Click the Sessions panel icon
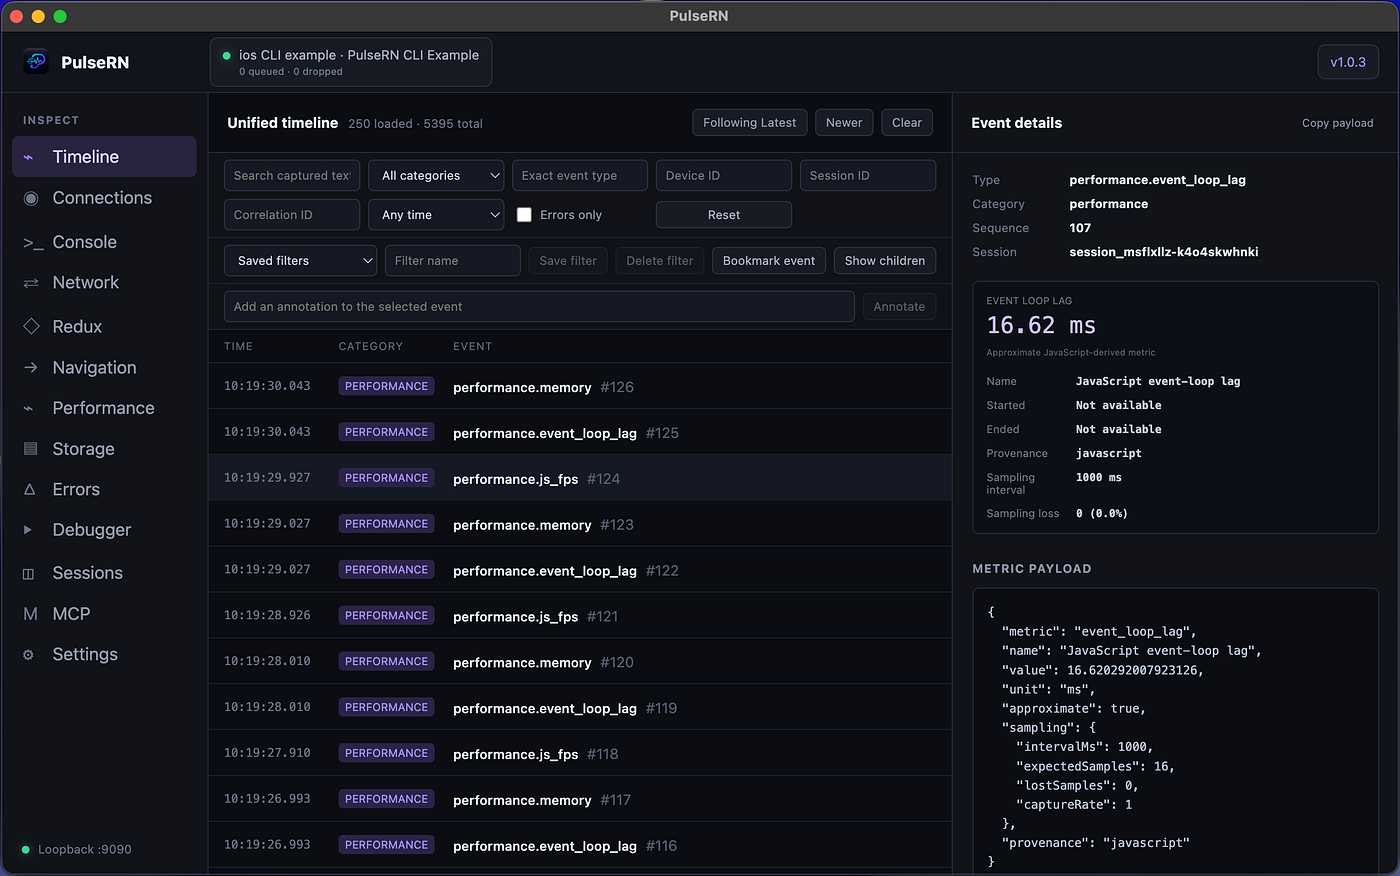1400x876 pixels. (x=29, y=573)
